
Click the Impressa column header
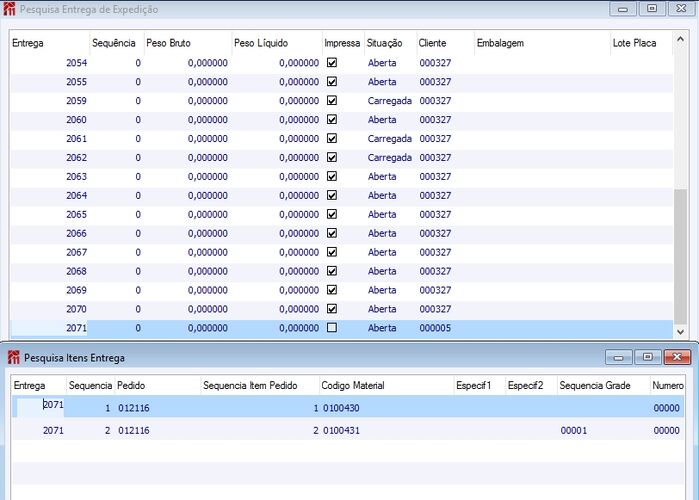click(x=343, y=43)
